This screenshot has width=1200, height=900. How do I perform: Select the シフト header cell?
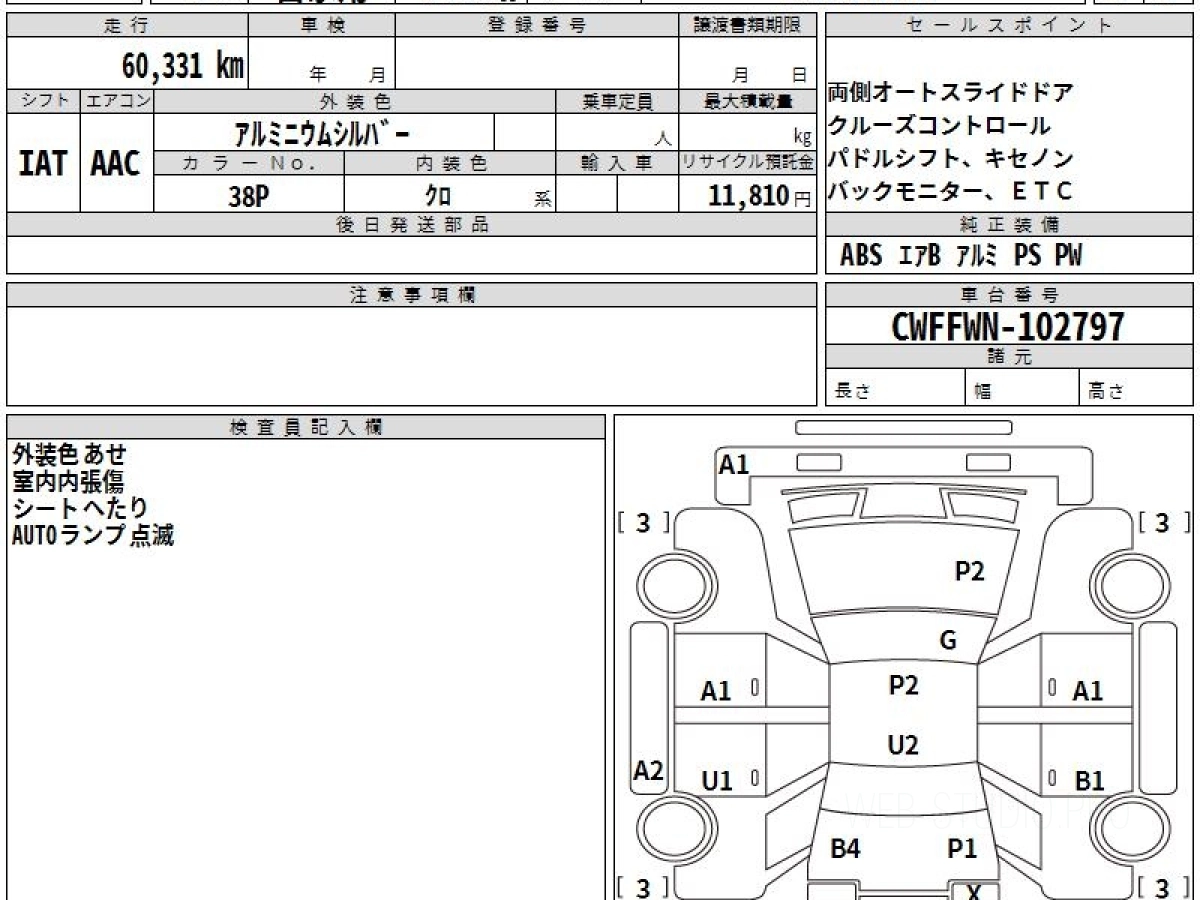coord(43,101)
